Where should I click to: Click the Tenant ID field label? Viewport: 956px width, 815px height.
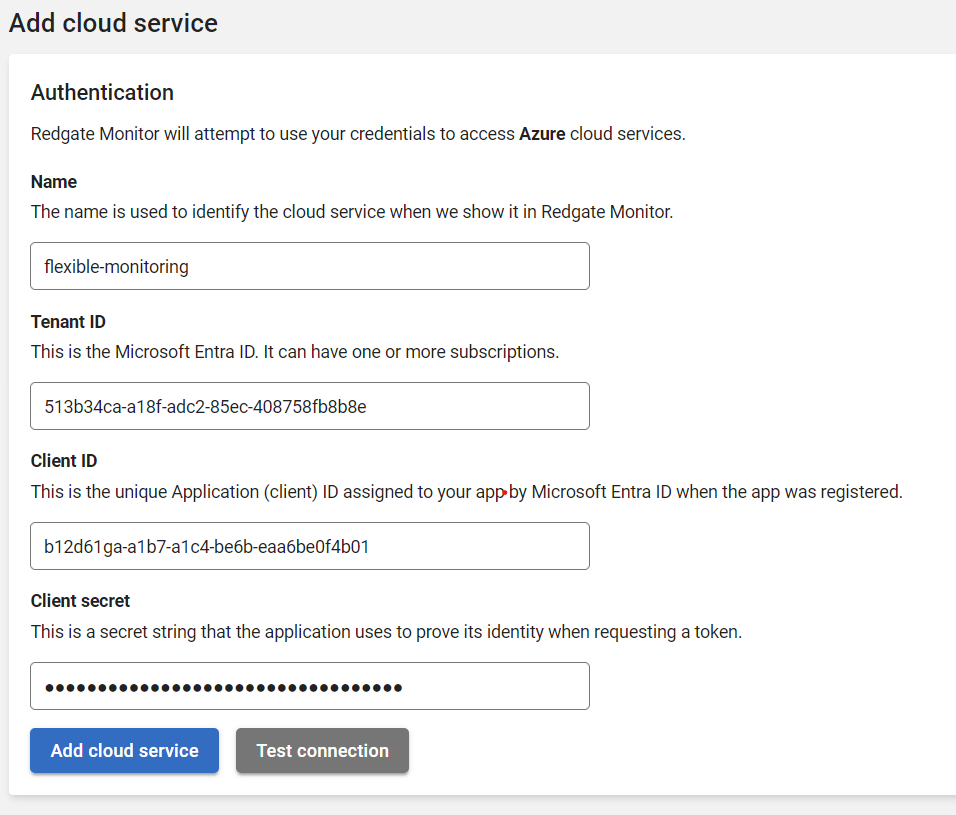coord(68,322)
